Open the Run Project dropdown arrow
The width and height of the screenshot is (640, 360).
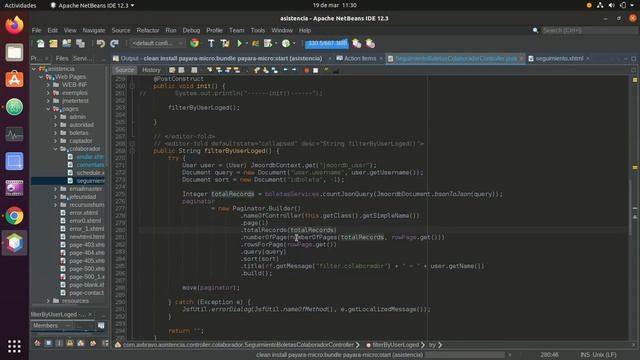click(x=247, y=43)
